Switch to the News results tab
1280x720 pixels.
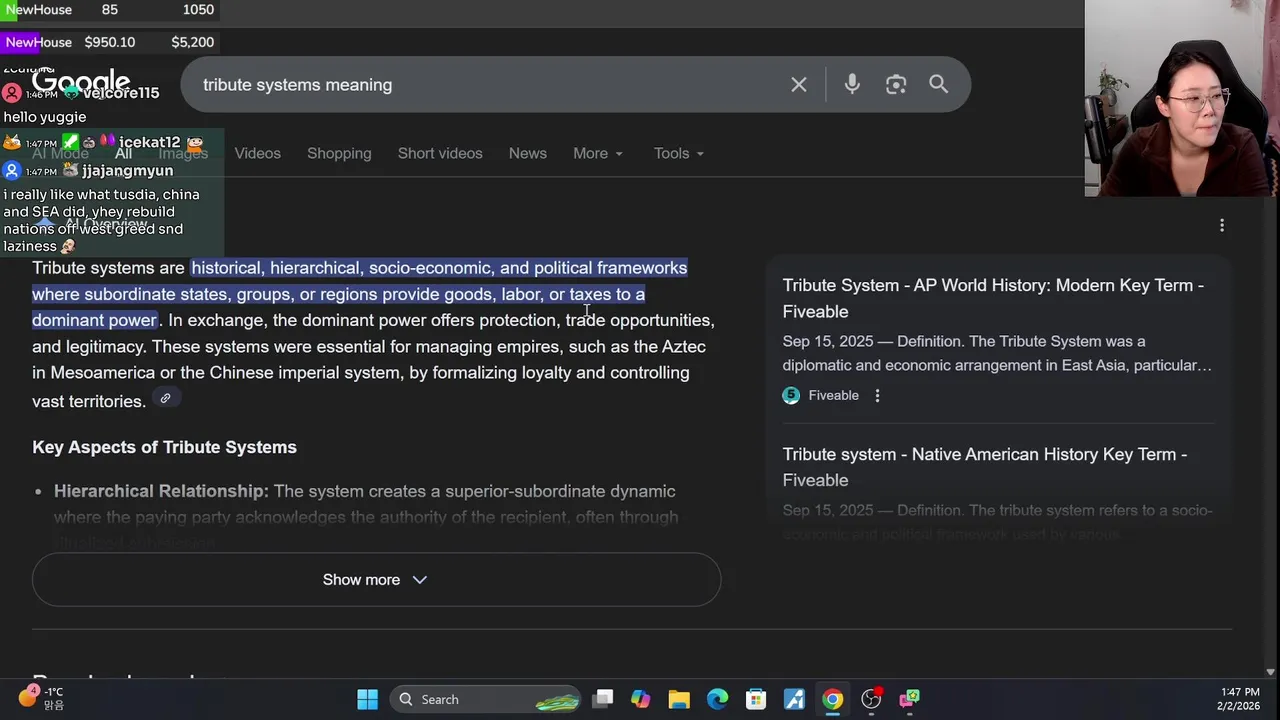[x=527, y=153]
